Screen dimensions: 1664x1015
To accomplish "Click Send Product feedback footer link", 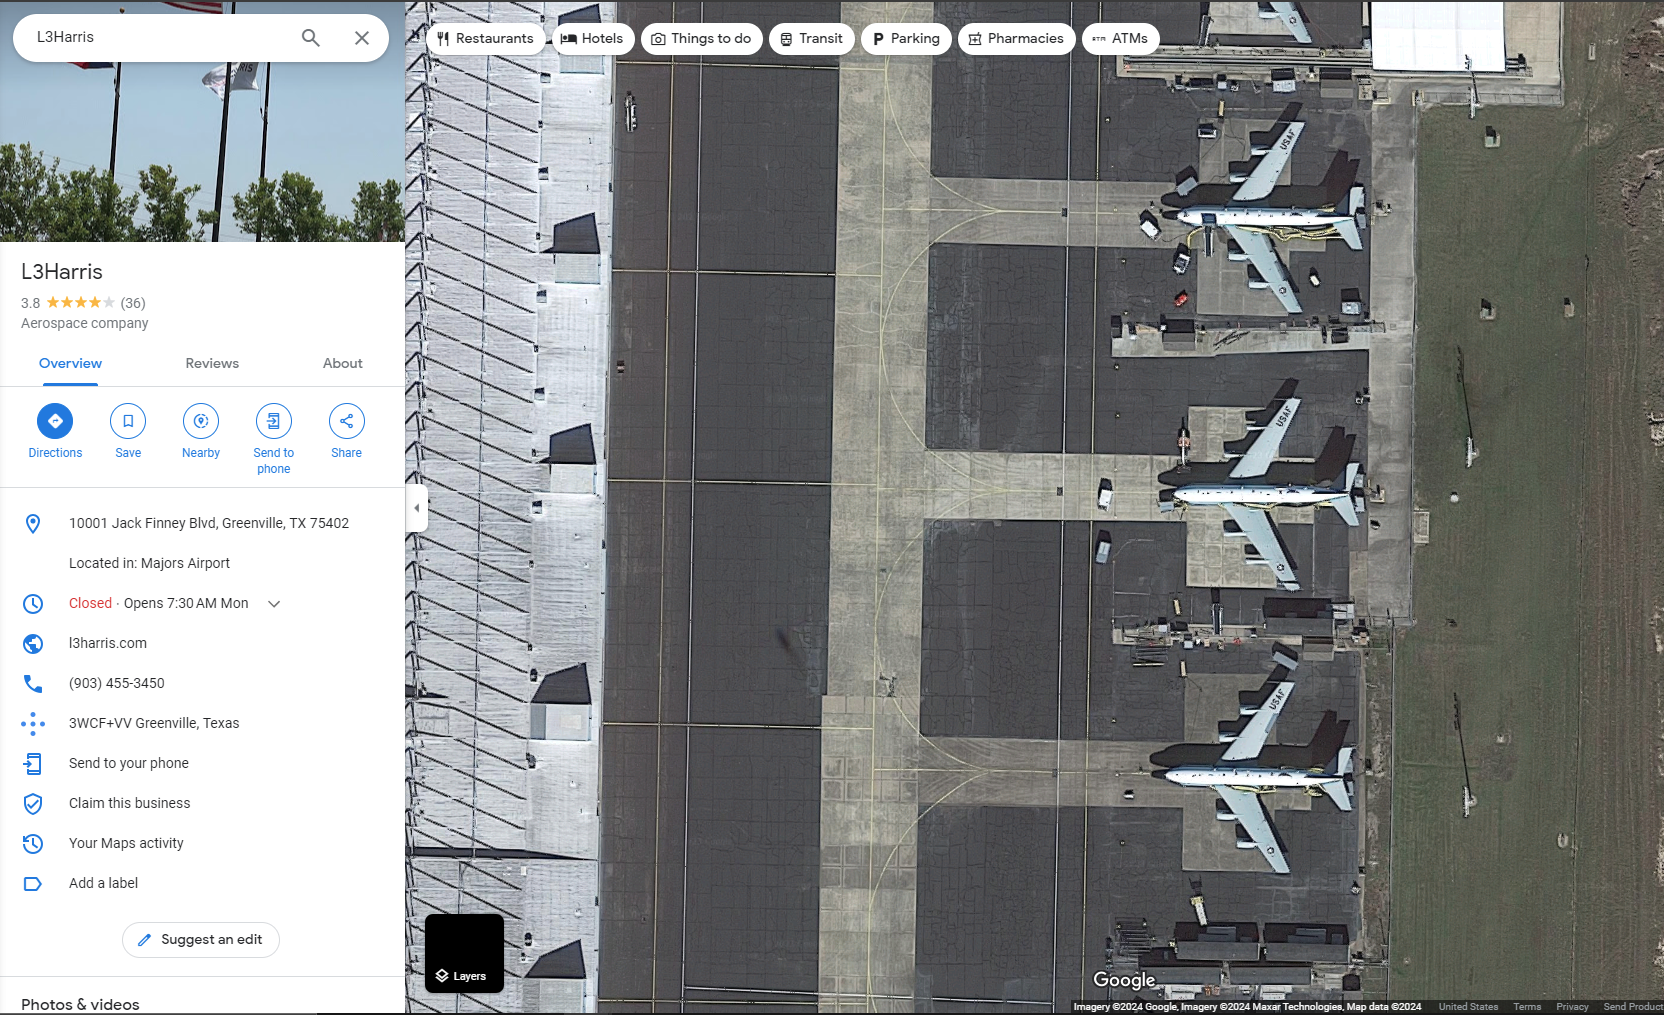I will pos(1633,1007).
